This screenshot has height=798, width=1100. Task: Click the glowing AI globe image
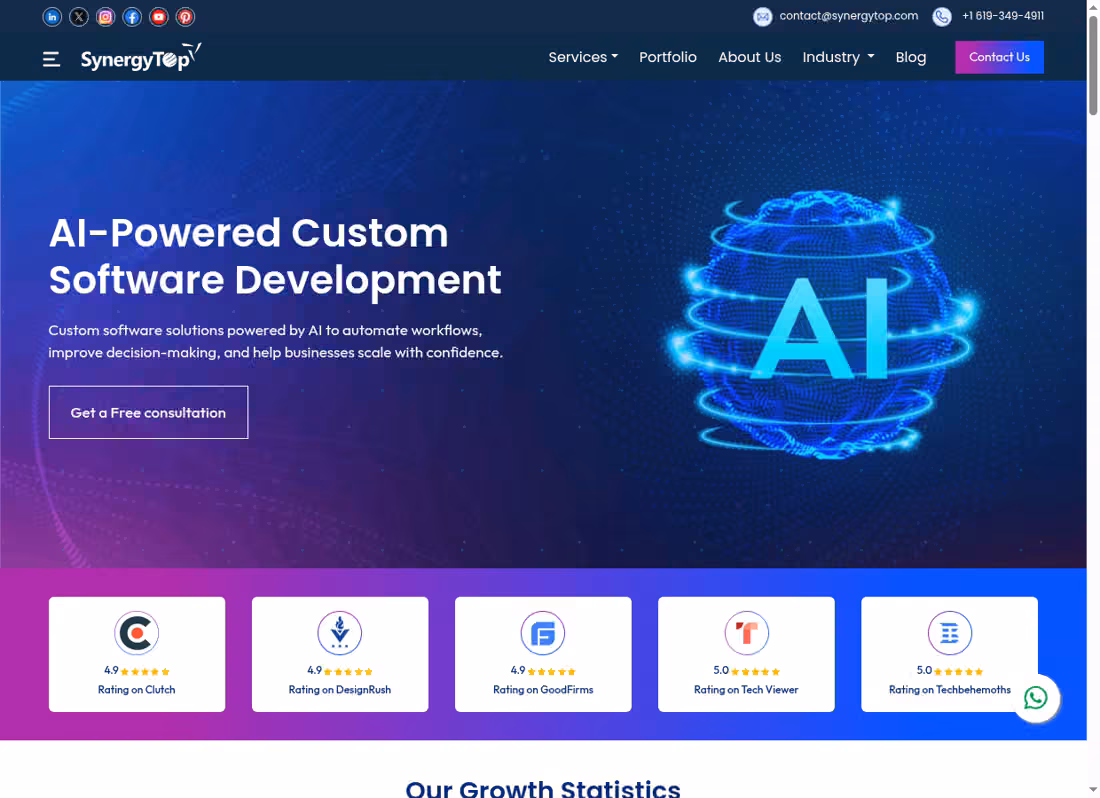click(x=822, y=324)
